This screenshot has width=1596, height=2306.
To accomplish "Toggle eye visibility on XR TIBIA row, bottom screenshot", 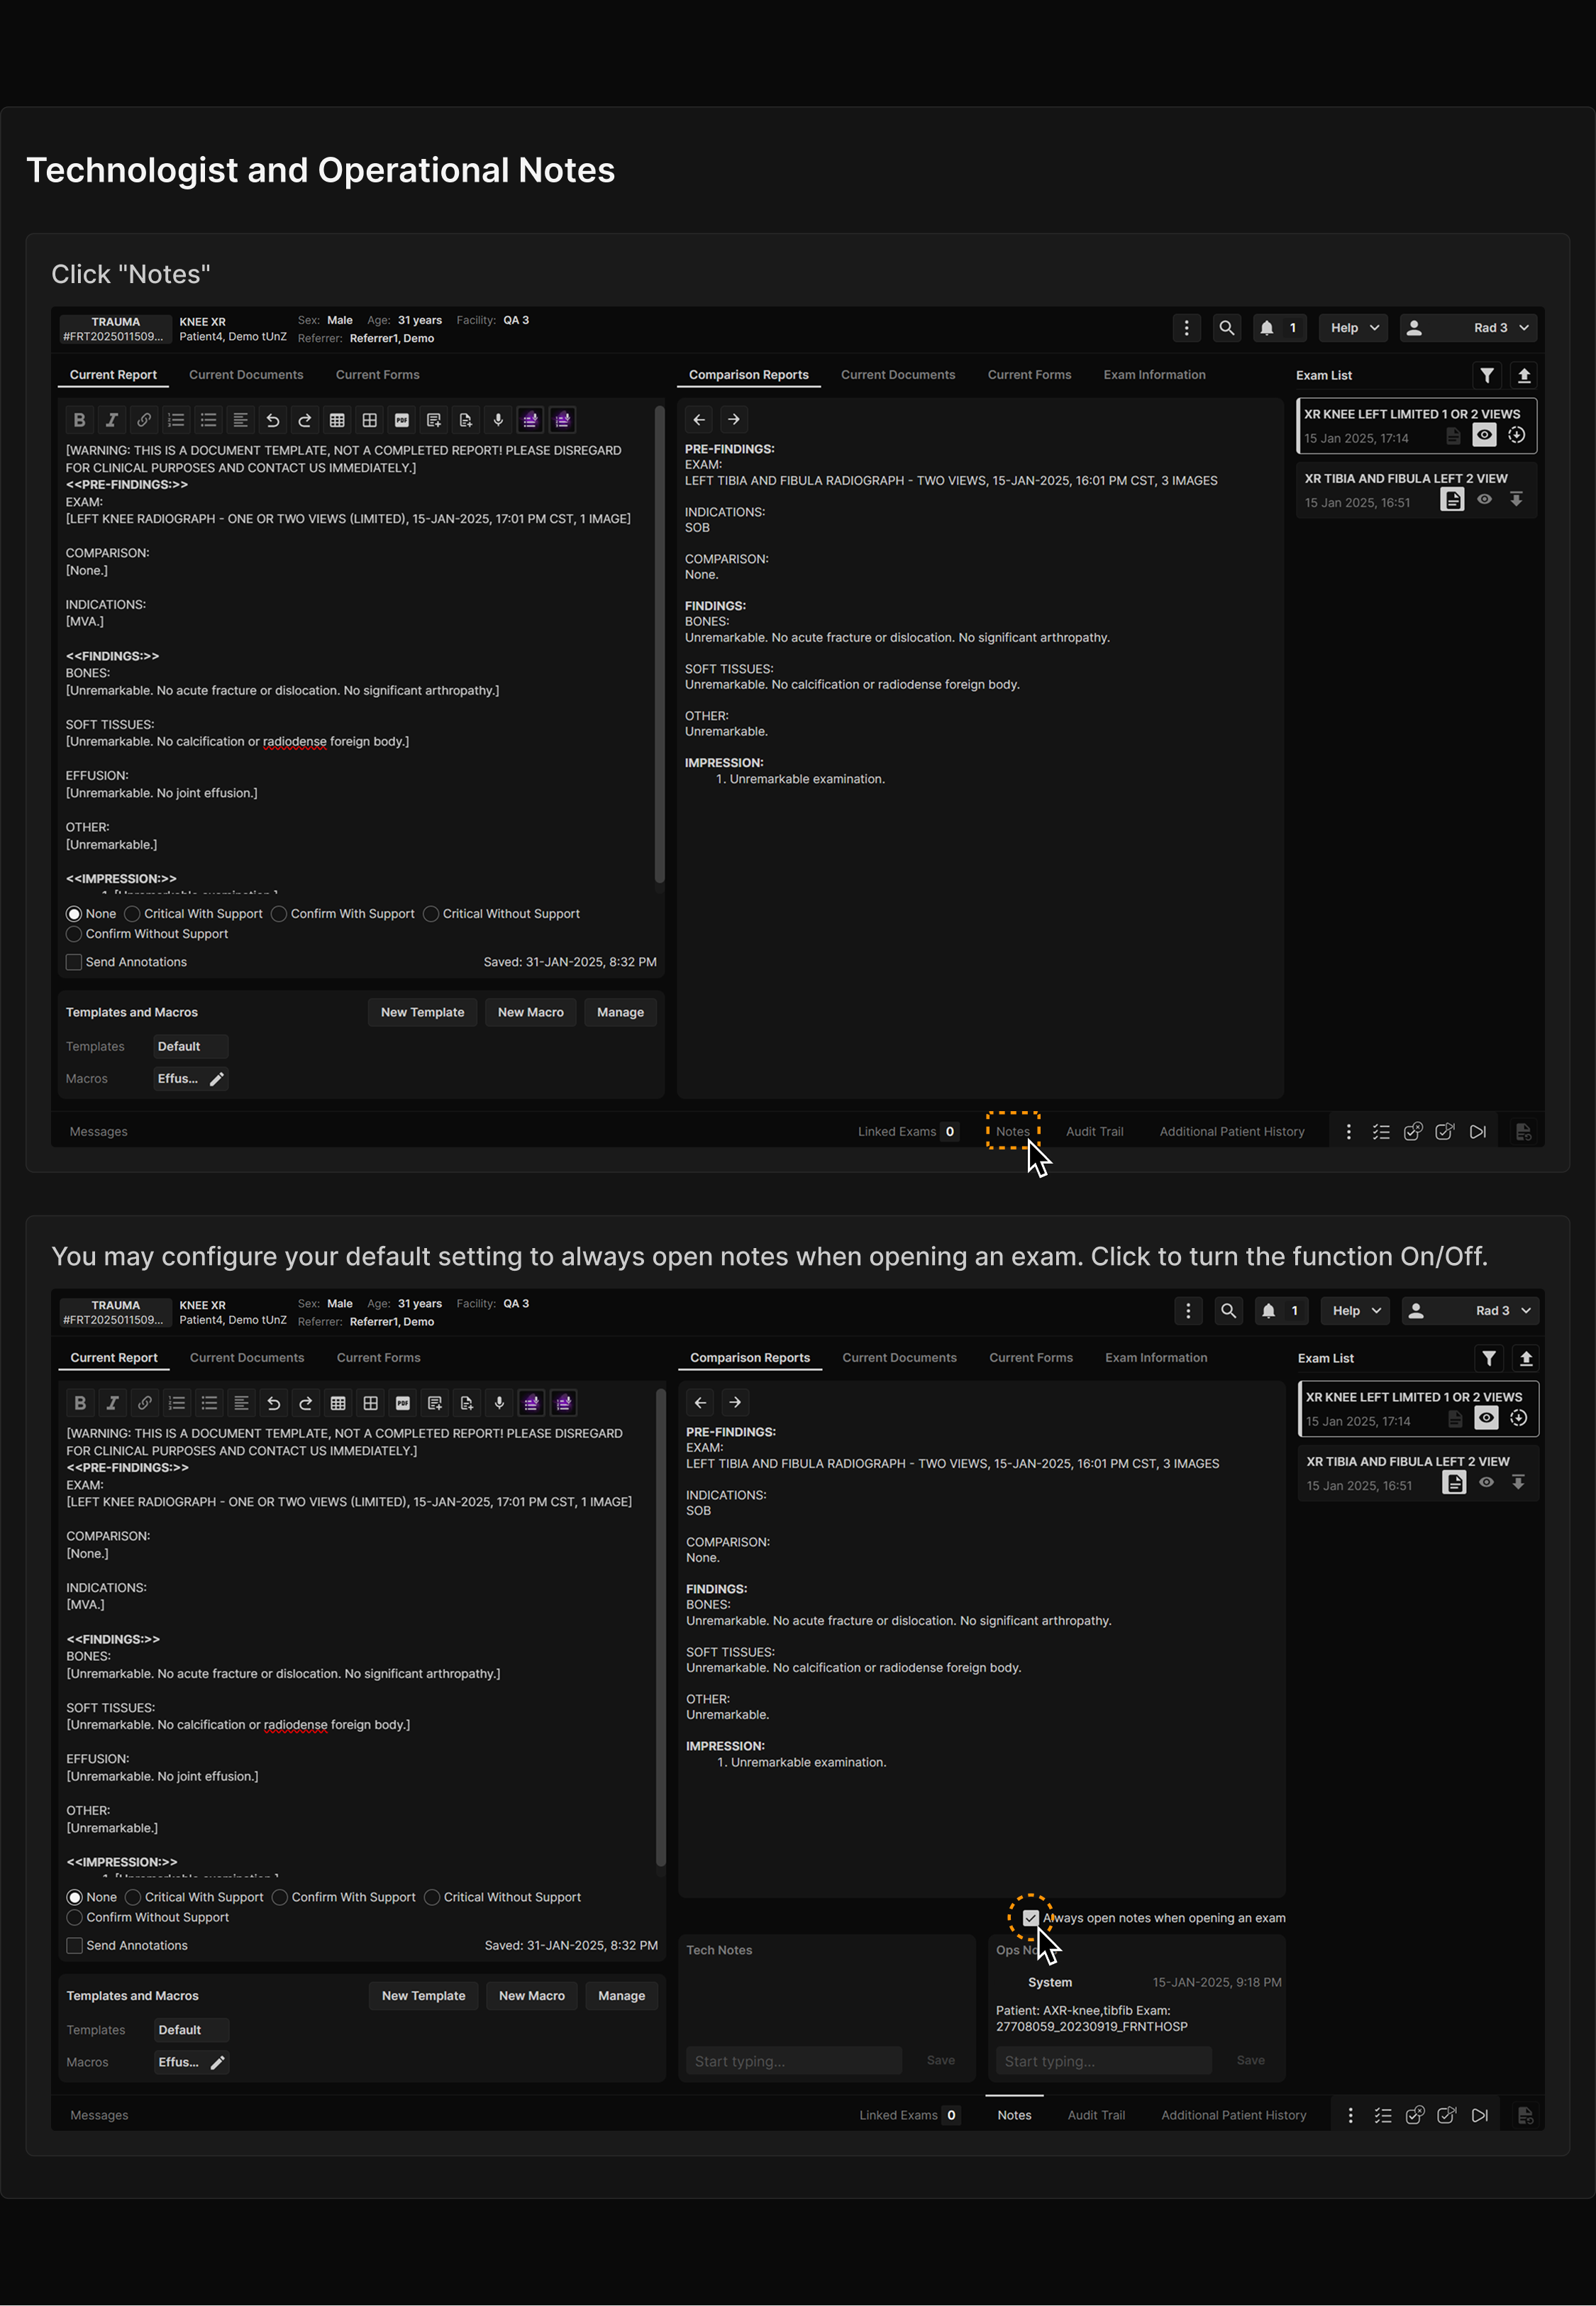I will (x=1487, y=1482).
